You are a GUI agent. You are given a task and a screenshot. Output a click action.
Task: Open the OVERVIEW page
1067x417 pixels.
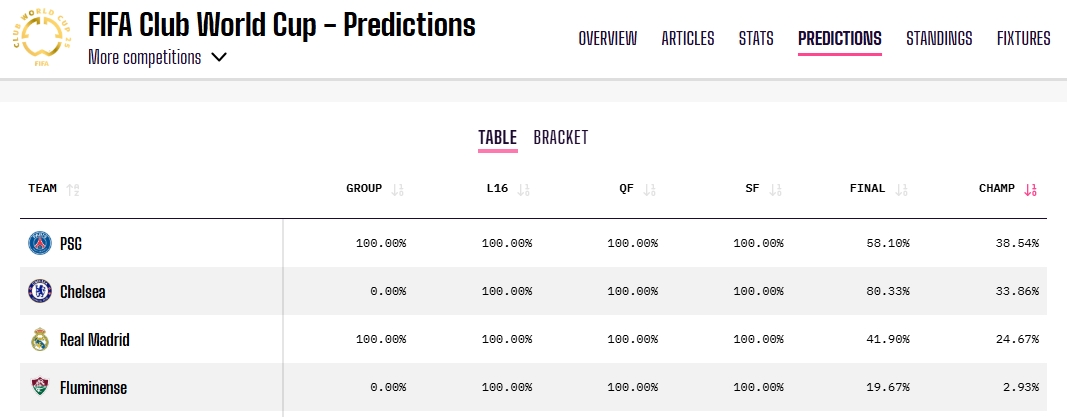click(607, 39)
